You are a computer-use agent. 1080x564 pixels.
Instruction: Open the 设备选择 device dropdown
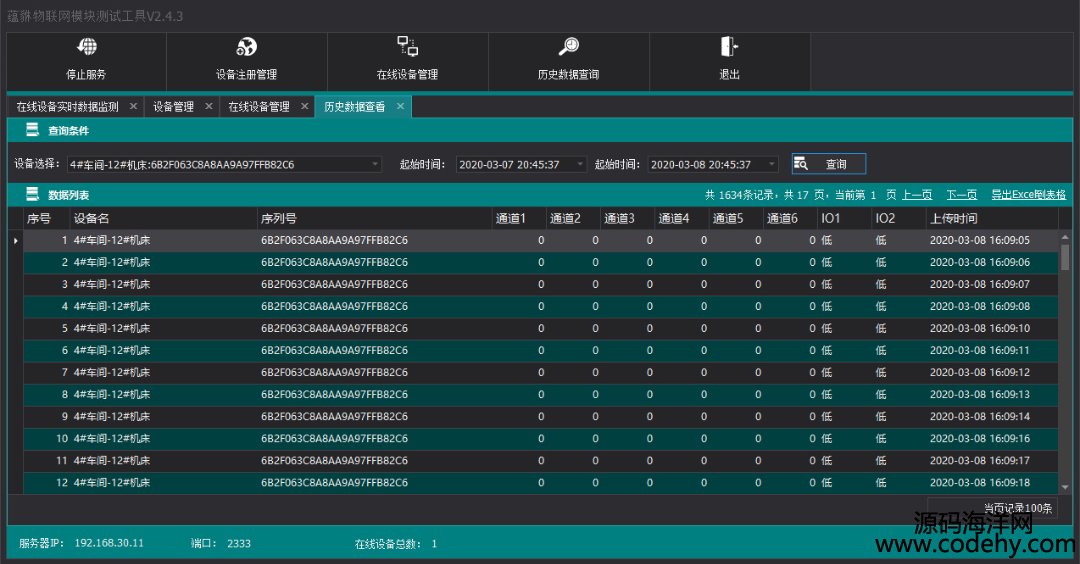coord(375,165)
